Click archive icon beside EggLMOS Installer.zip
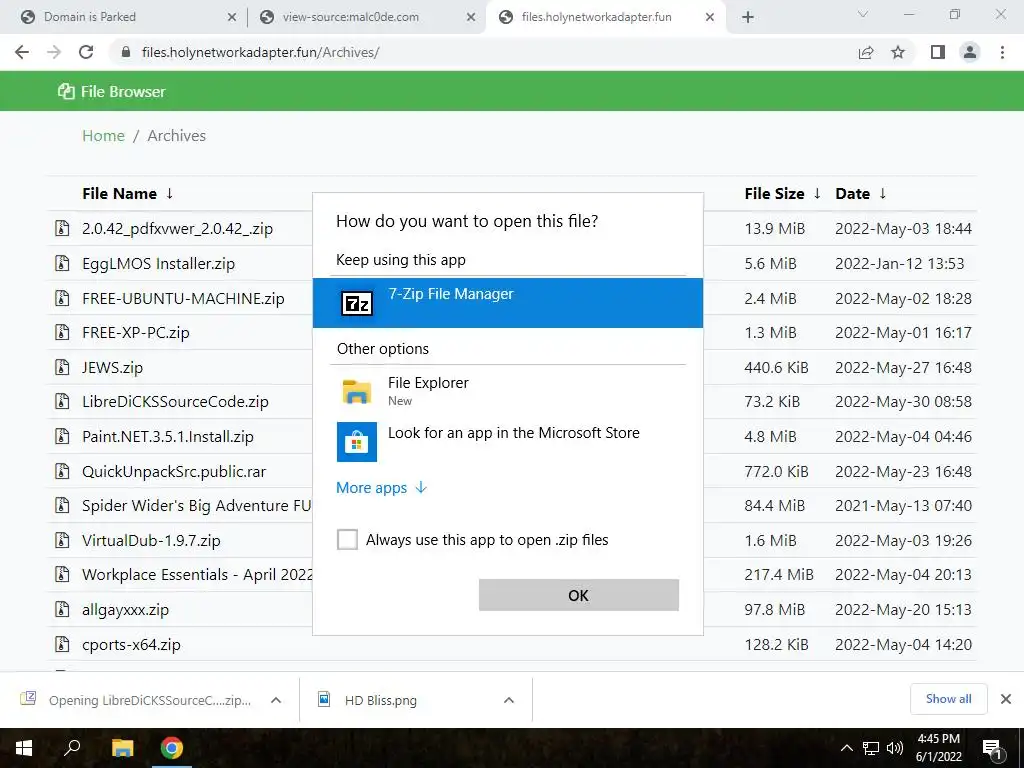The height and width of the screenshot is (768, 1024). click(x=61, y=263)
